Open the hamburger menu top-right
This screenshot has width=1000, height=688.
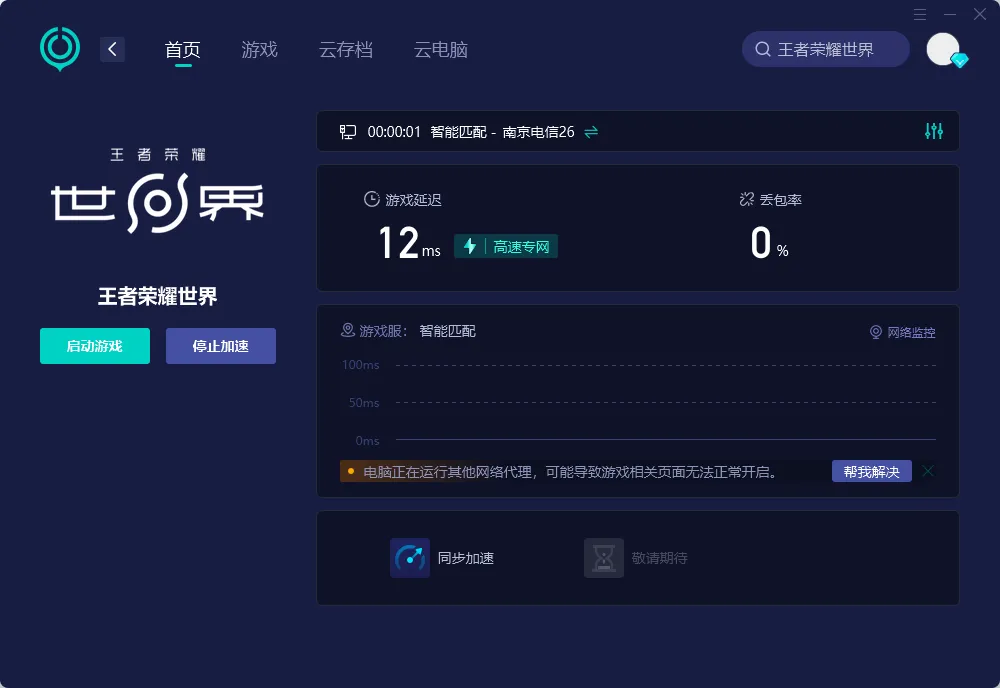tap(919, 15)
